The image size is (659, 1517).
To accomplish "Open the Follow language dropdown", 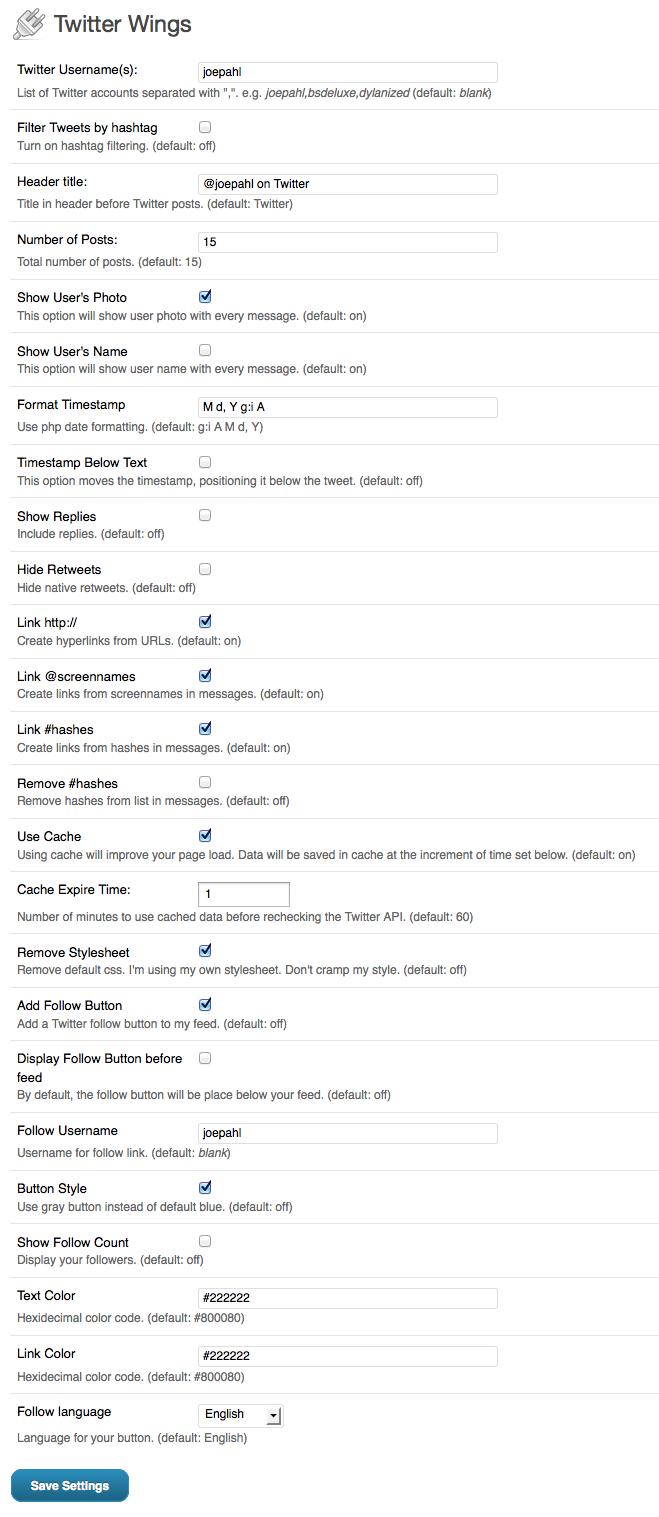I will 241,1414.
